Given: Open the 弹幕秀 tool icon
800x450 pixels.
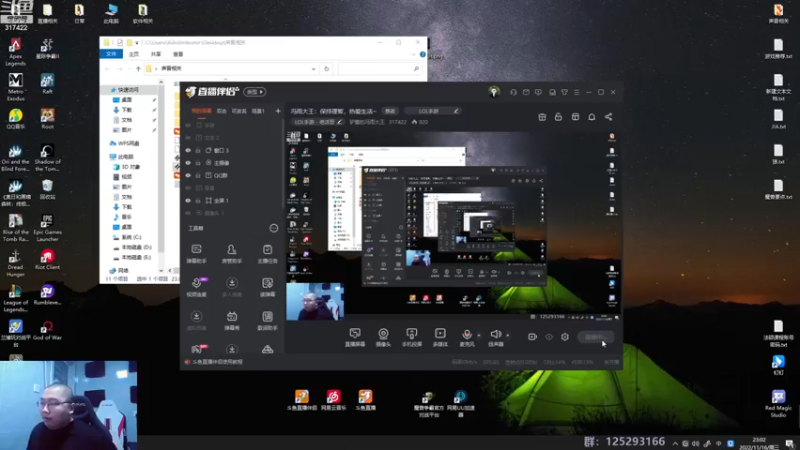Looking at the screenshot, I should click(232, 321).
